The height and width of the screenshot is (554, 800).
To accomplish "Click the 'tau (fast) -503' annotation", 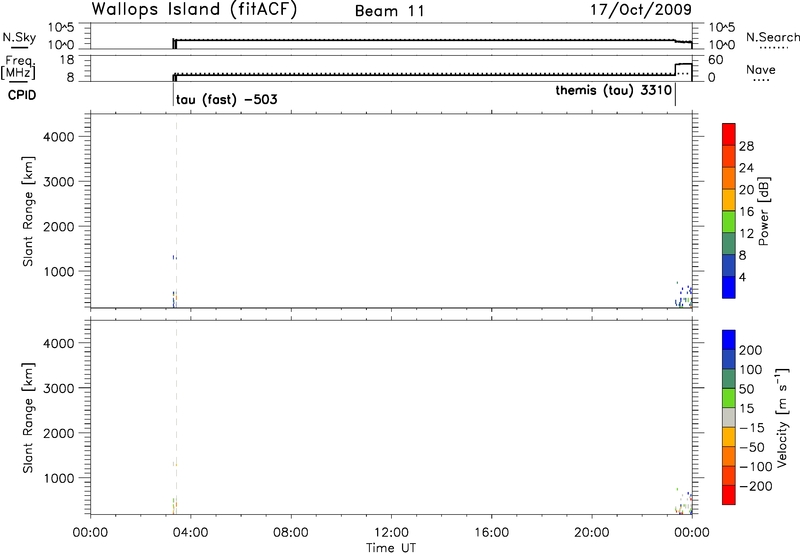I will tap(227, 99).
